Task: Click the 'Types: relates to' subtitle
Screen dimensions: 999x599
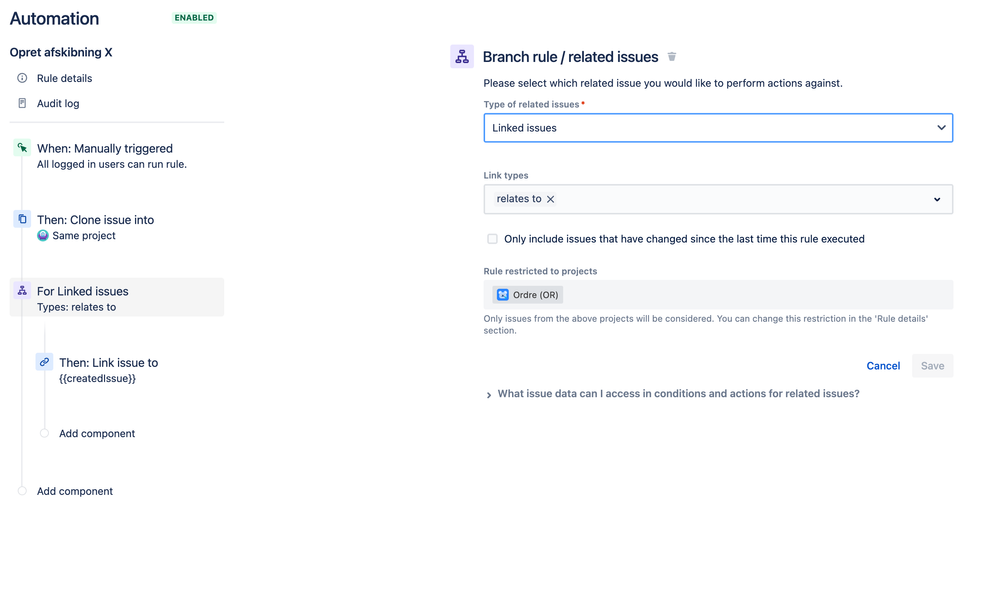Action: [76, 307]
